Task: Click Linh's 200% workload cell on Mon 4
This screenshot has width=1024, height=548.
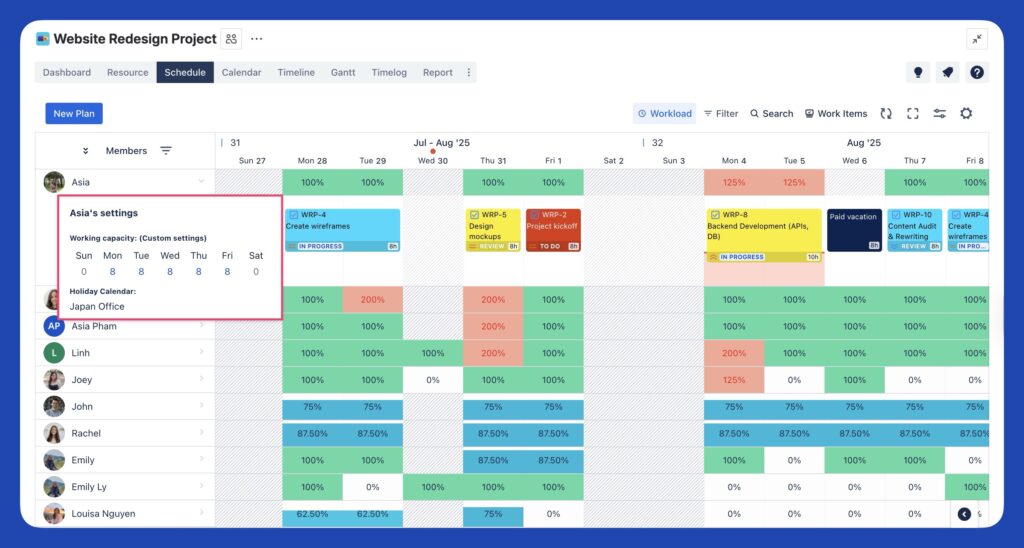Action: coord(734,353)
